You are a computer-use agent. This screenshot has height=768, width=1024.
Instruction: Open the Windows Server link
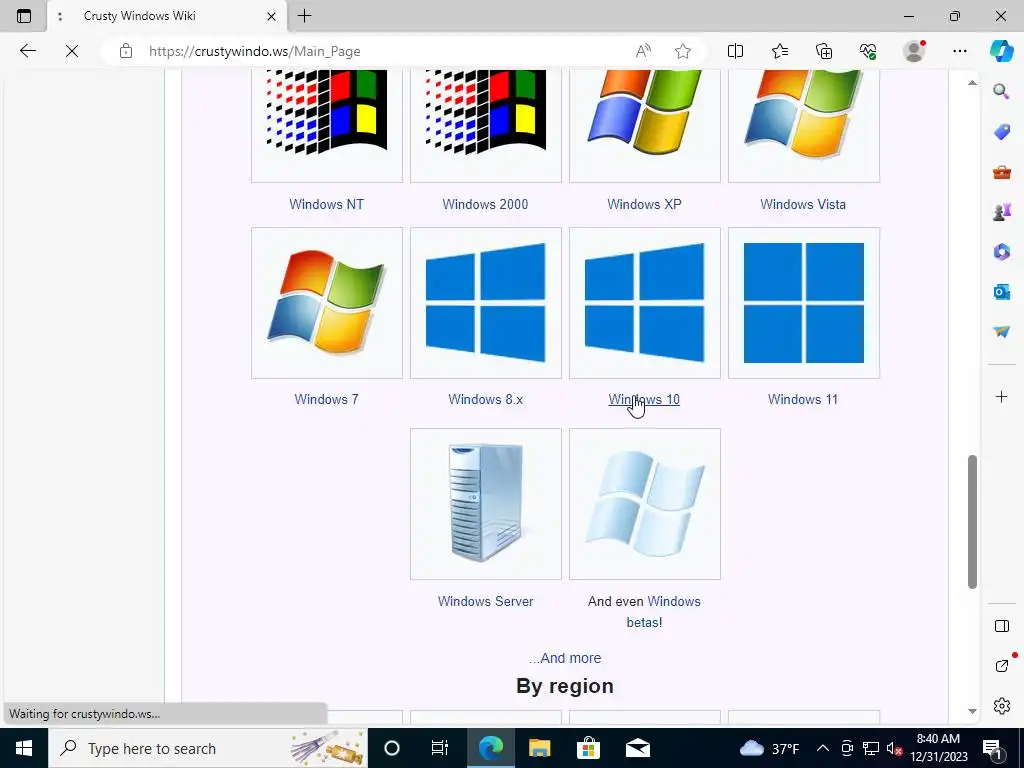pyautogui.click(x=485, y=601)
